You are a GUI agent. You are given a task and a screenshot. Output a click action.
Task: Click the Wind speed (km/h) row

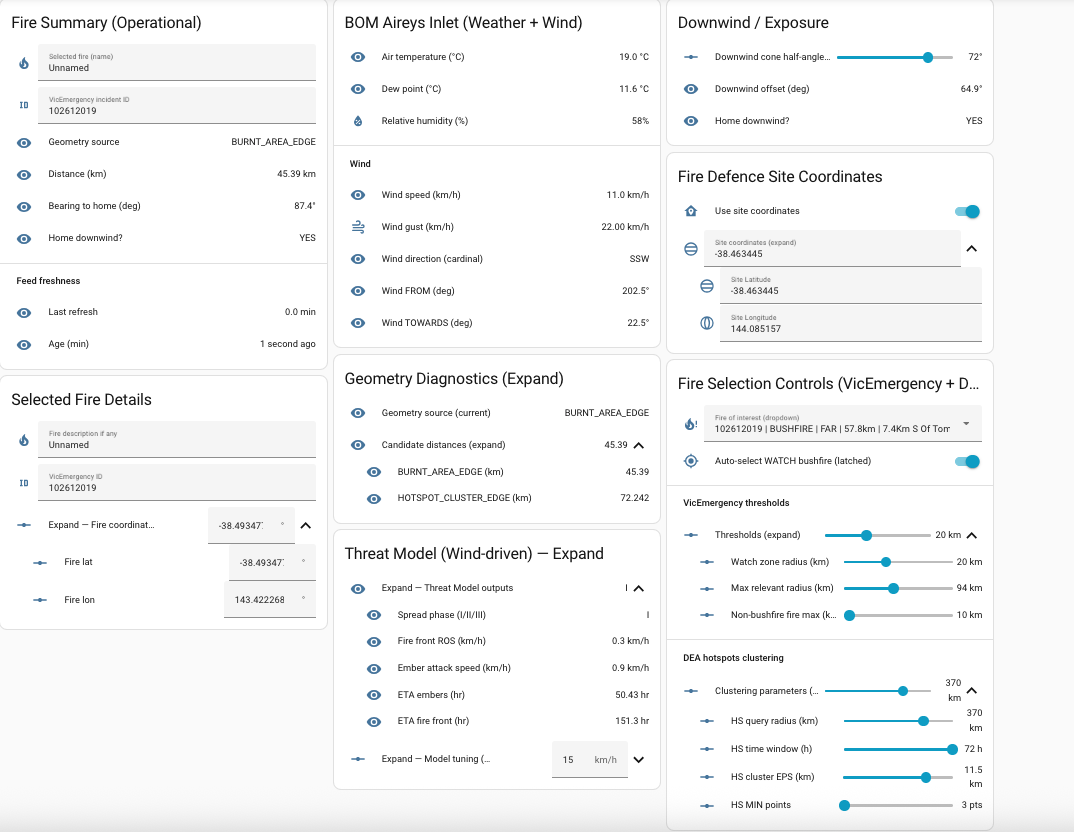(499, 195)
